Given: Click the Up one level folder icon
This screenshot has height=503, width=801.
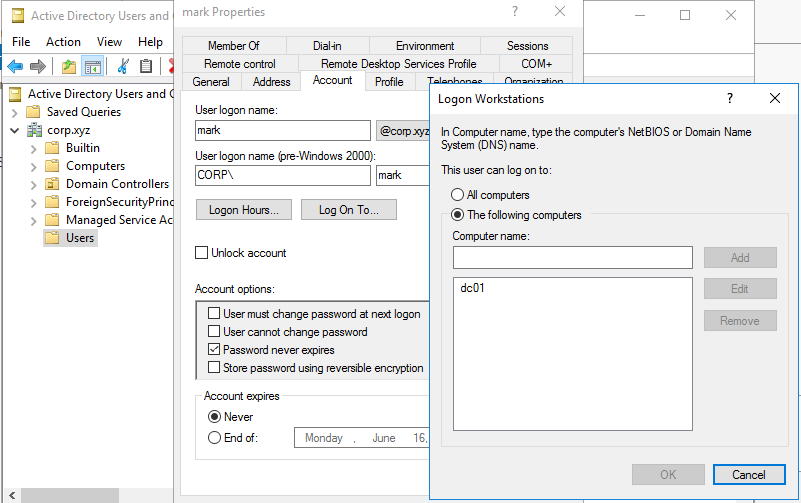Looking at the screenshot, I should tap(68, 67).
